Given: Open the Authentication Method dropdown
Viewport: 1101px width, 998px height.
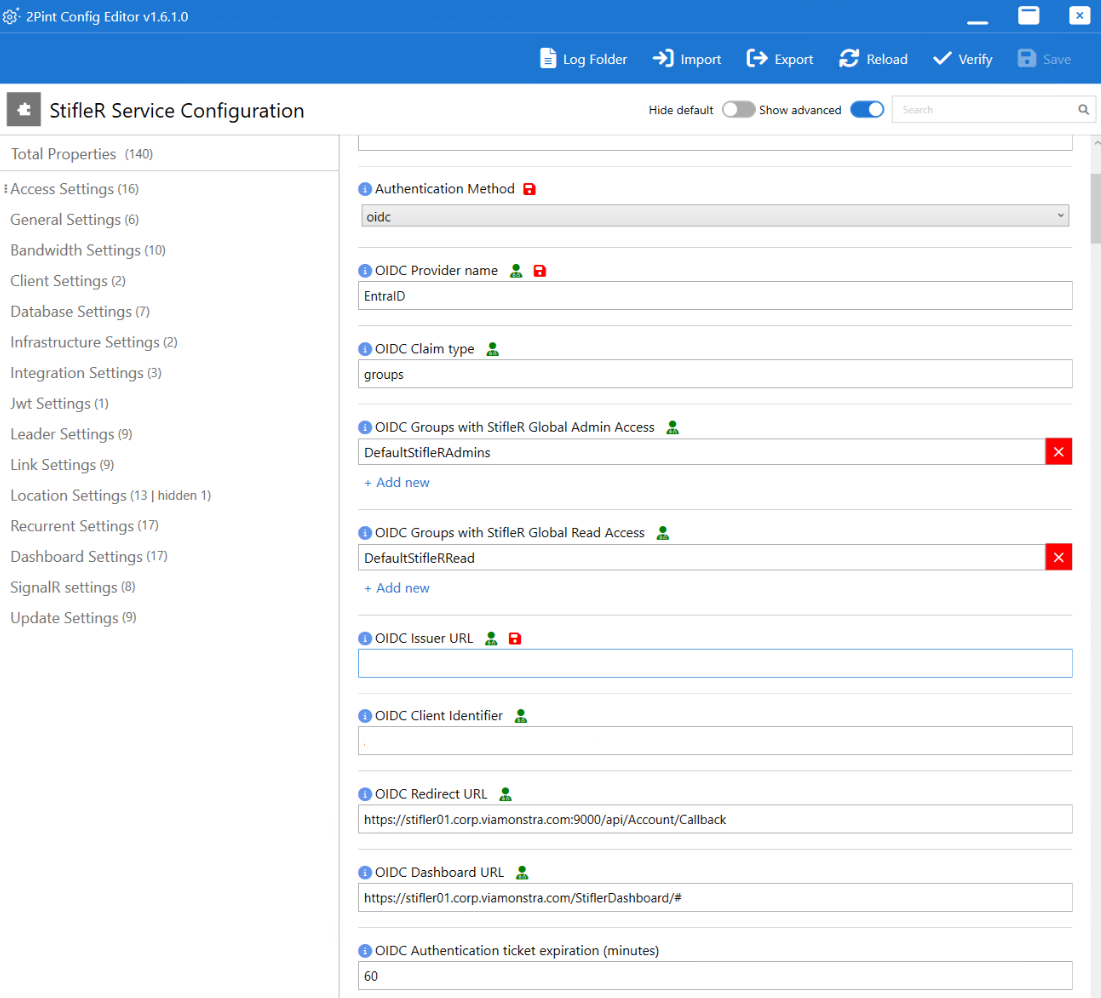Looking at the screenshot, I should pos(714,216).
